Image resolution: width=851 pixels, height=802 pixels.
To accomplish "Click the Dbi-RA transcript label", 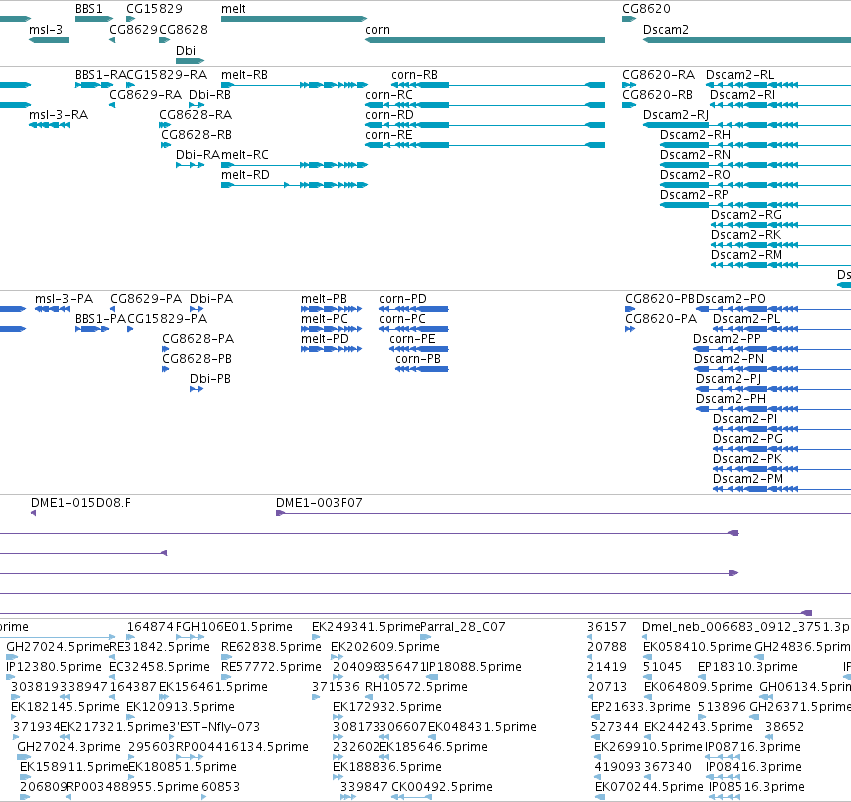I will [198, 155].
